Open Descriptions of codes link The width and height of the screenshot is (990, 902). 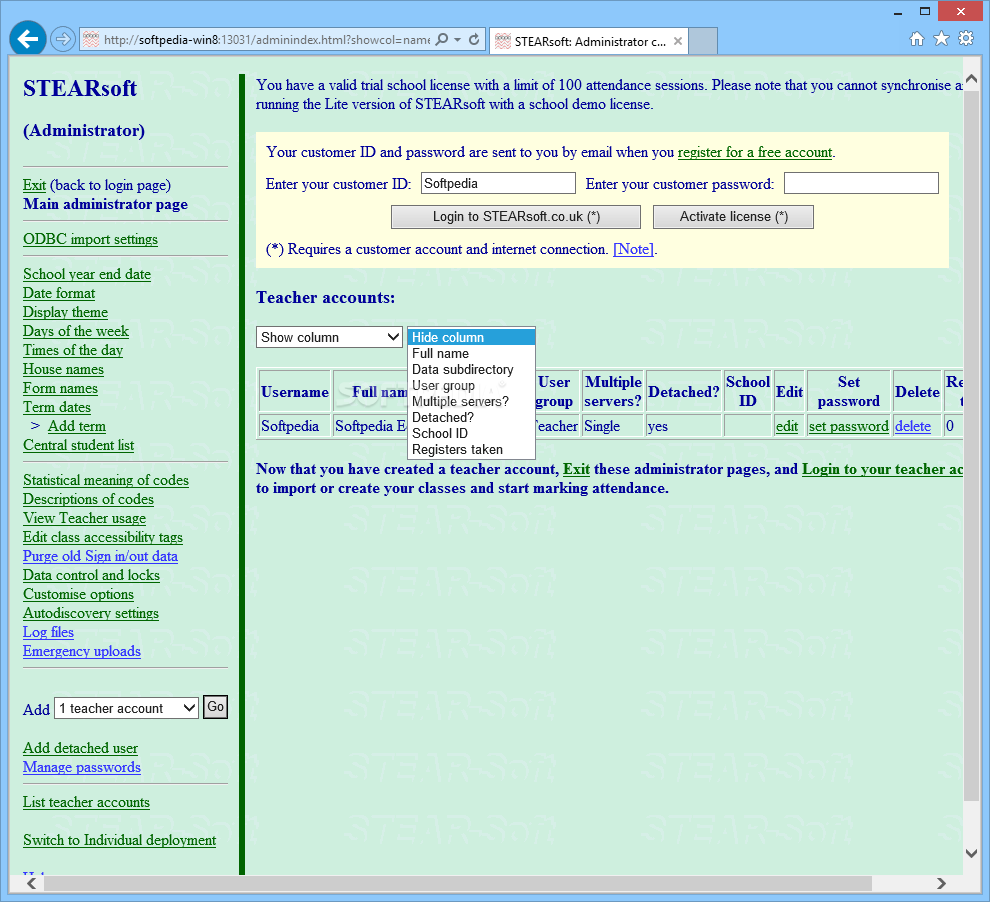click(88, 499)
